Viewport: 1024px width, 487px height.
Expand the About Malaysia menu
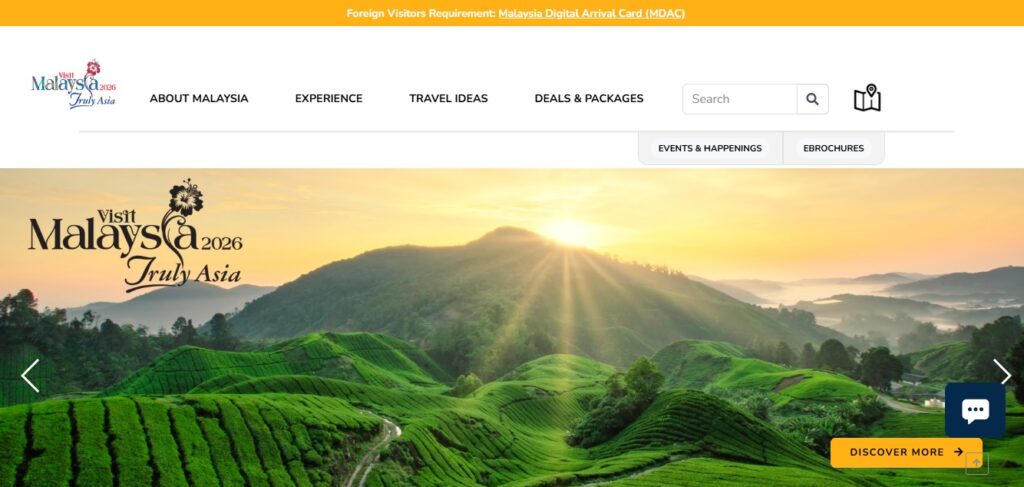coord(199,99)
